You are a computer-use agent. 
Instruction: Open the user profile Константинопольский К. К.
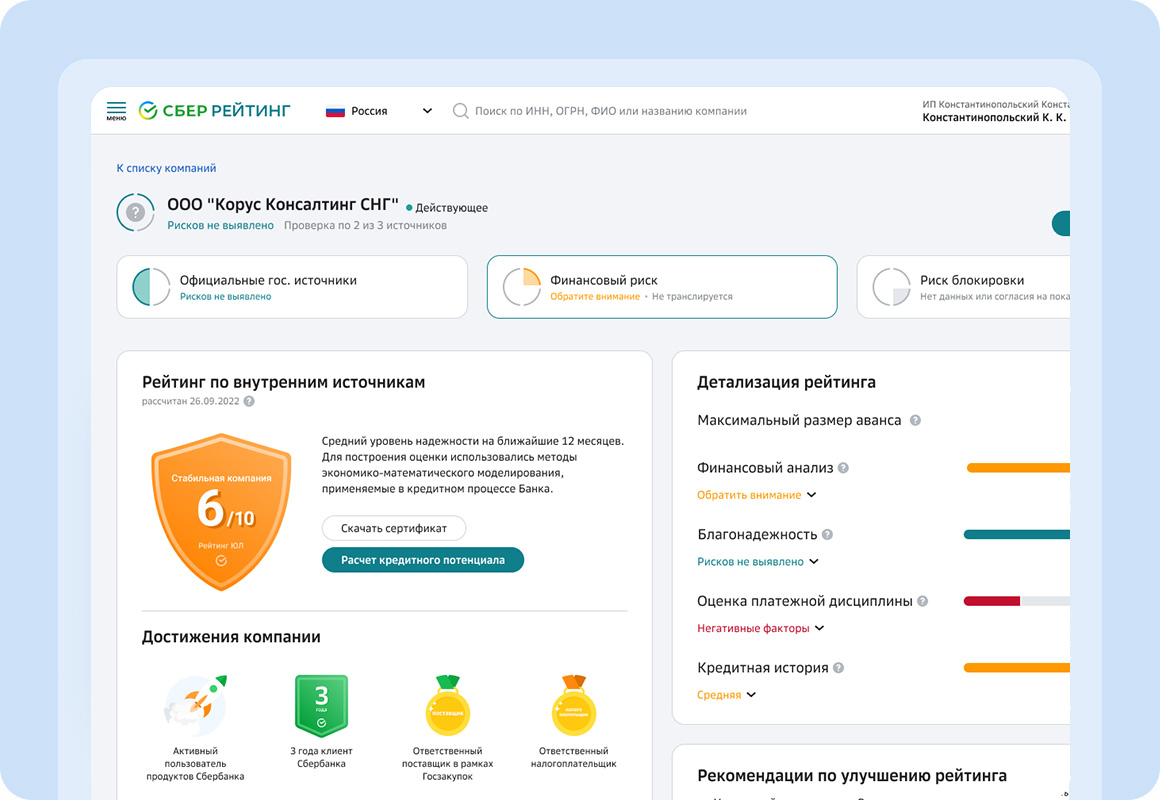pyautogui.click(x=995, y=111)
